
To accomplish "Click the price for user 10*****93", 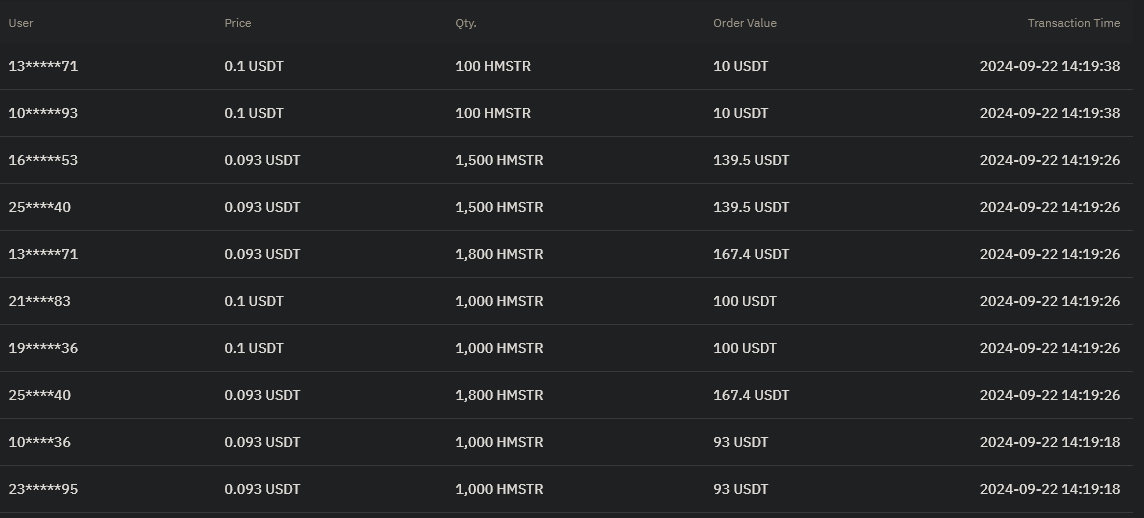I will pos(254,113).
